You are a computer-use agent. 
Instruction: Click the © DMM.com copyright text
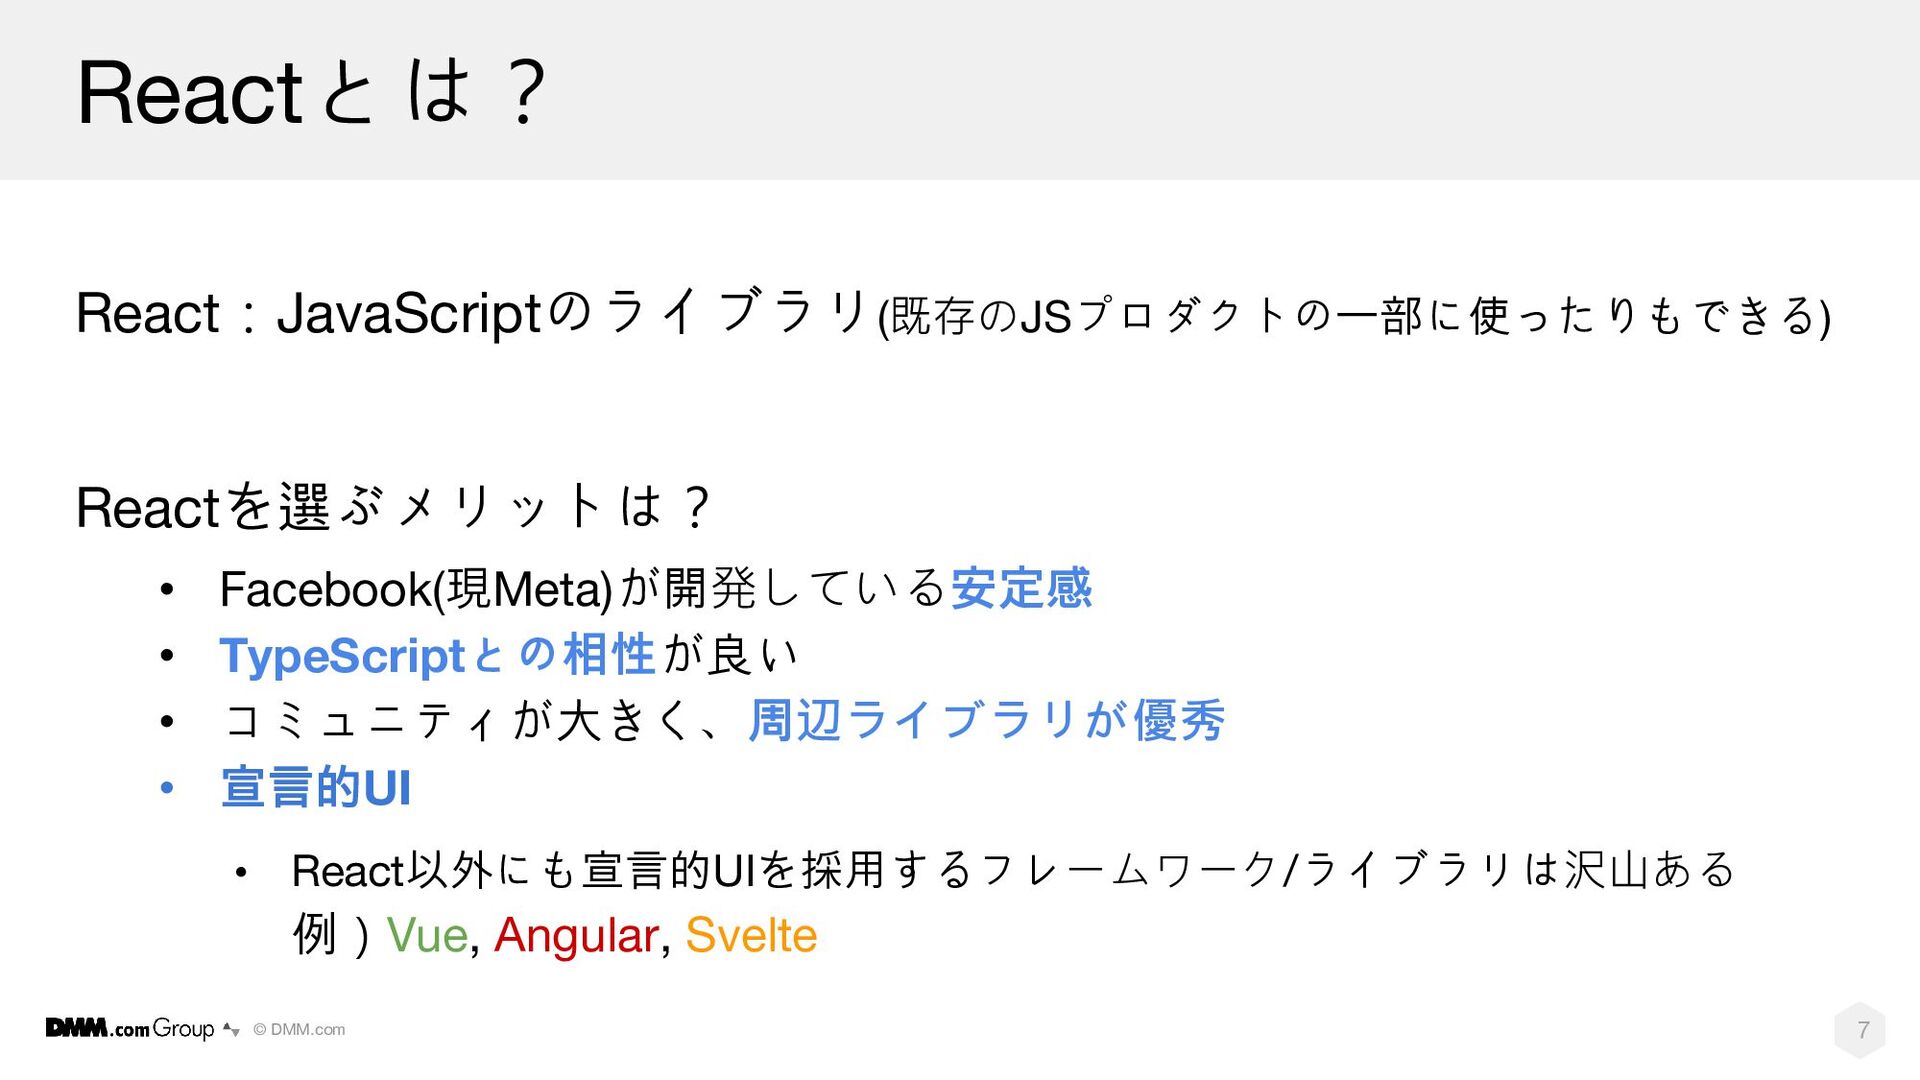coord(299,1029)
